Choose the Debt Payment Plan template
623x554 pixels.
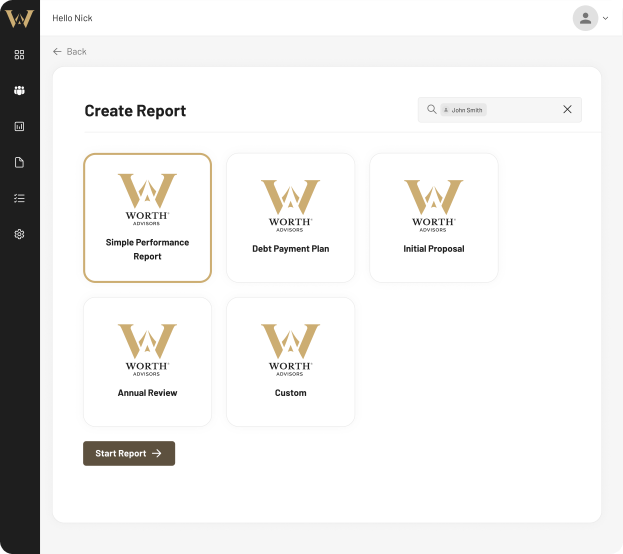click(x=290, y=218)
